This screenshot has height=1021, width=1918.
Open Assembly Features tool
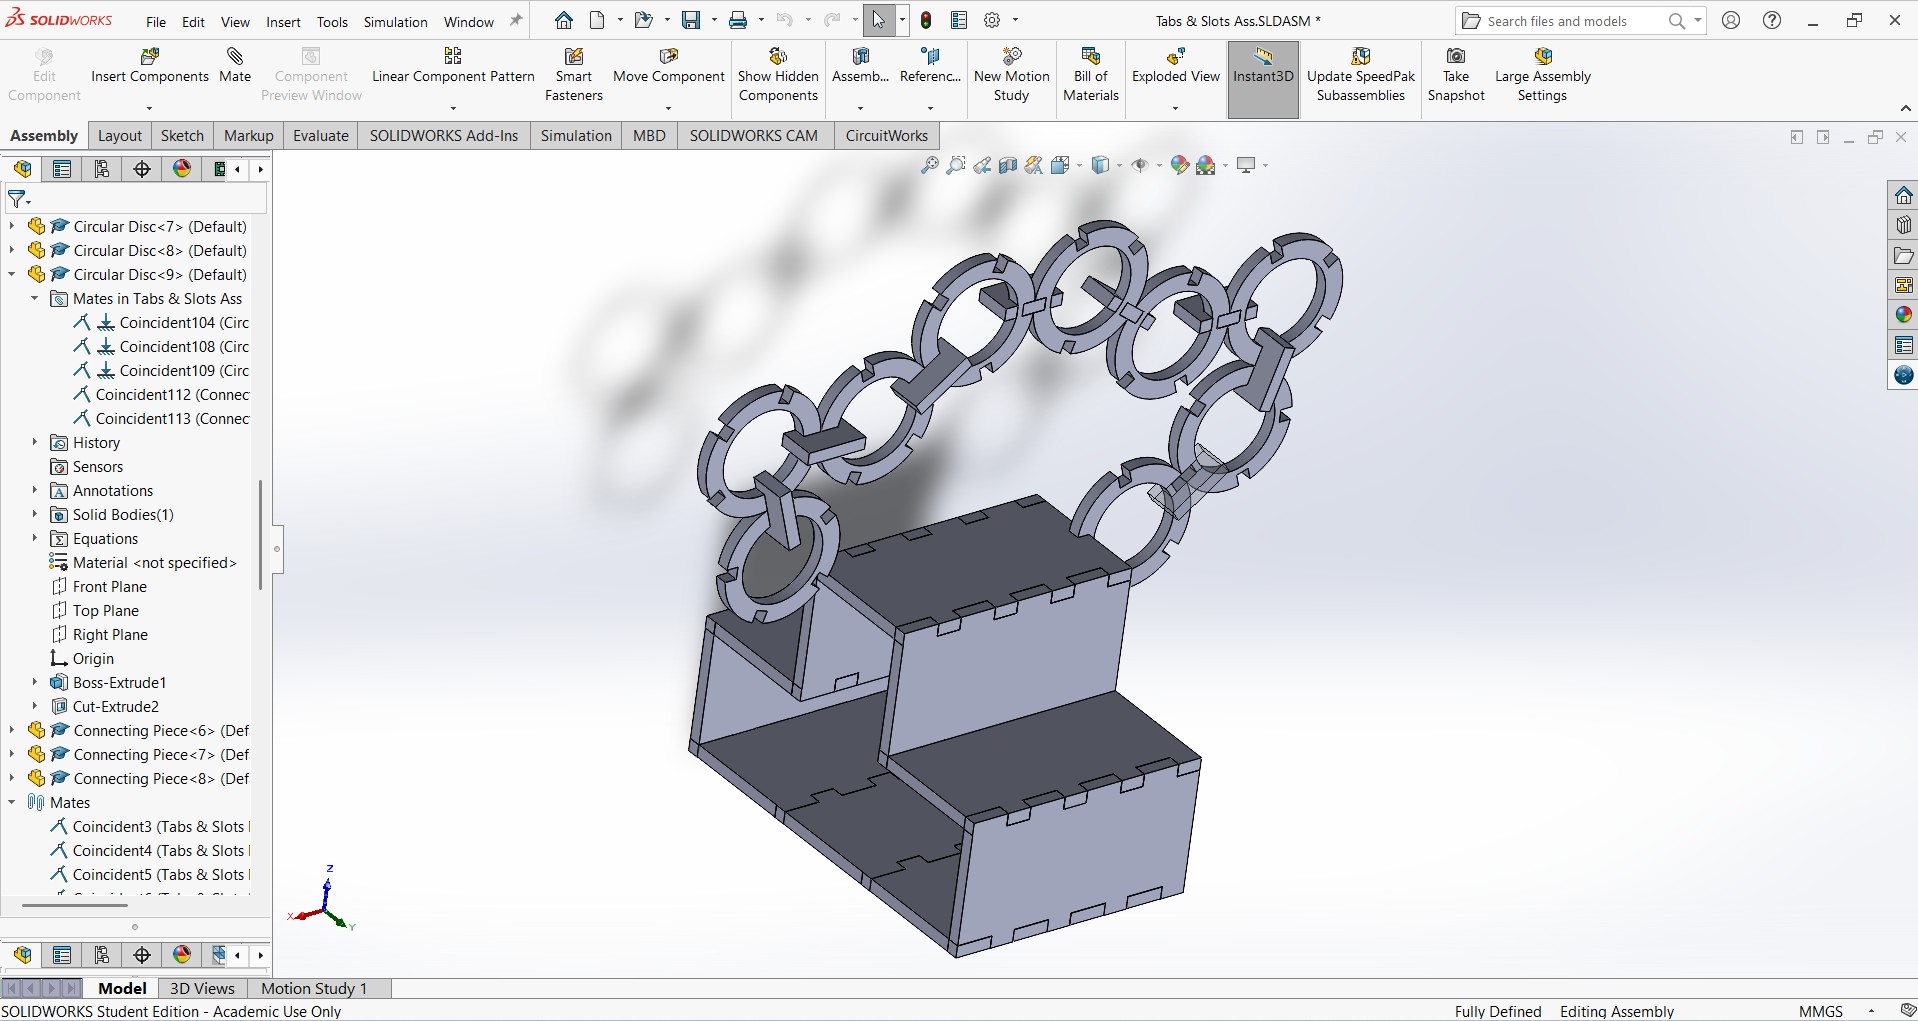pos(860,65)
